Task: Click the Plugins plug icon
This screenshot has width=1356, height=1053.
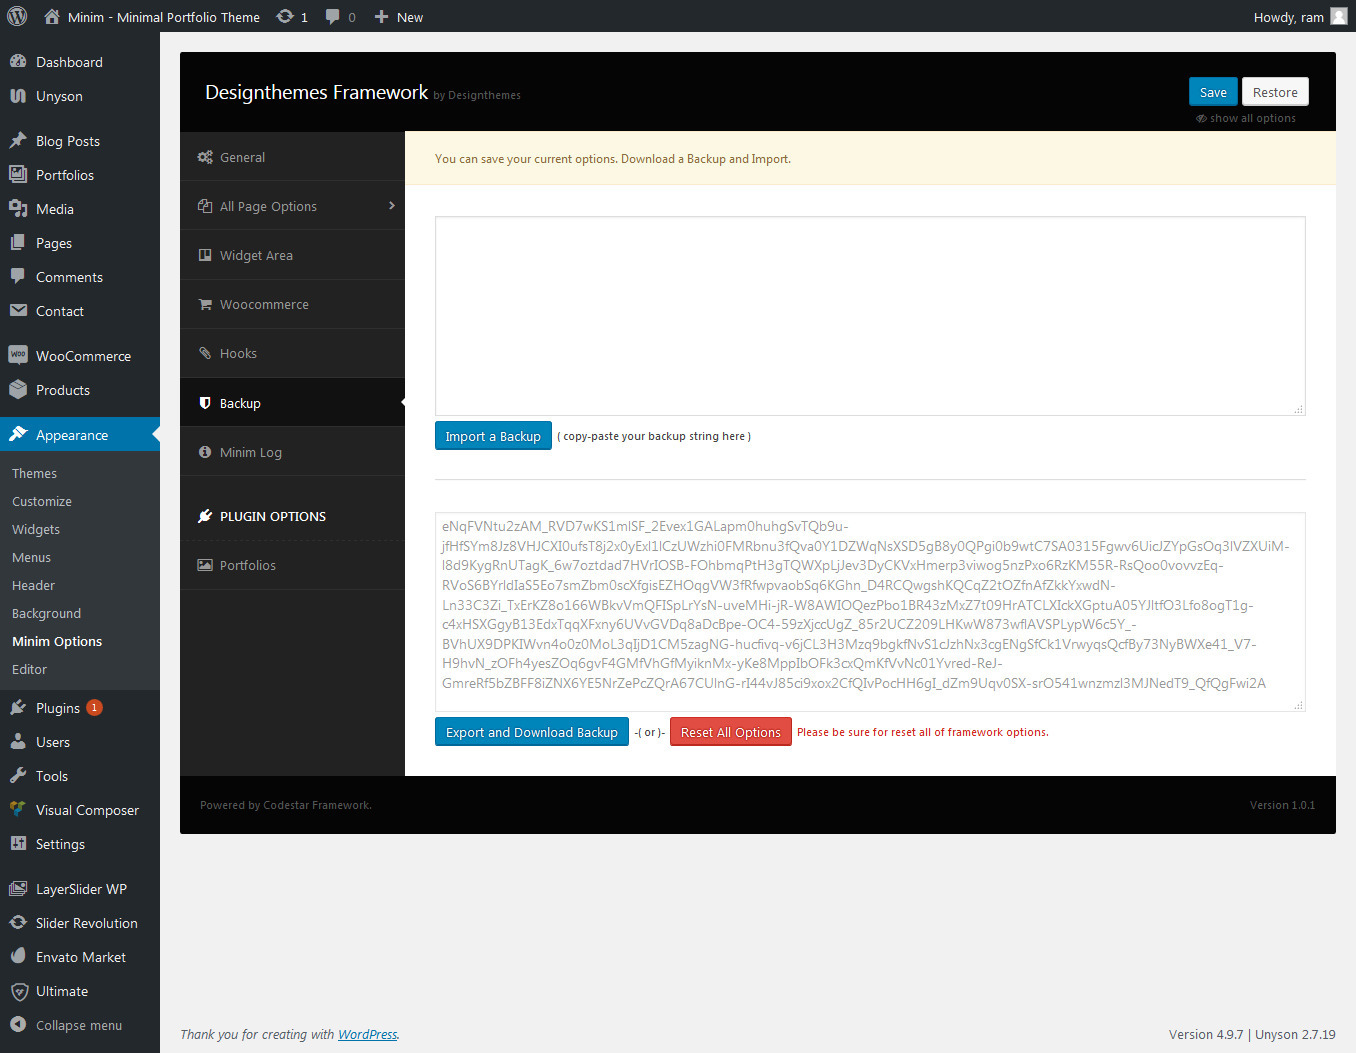Action: 18,707
